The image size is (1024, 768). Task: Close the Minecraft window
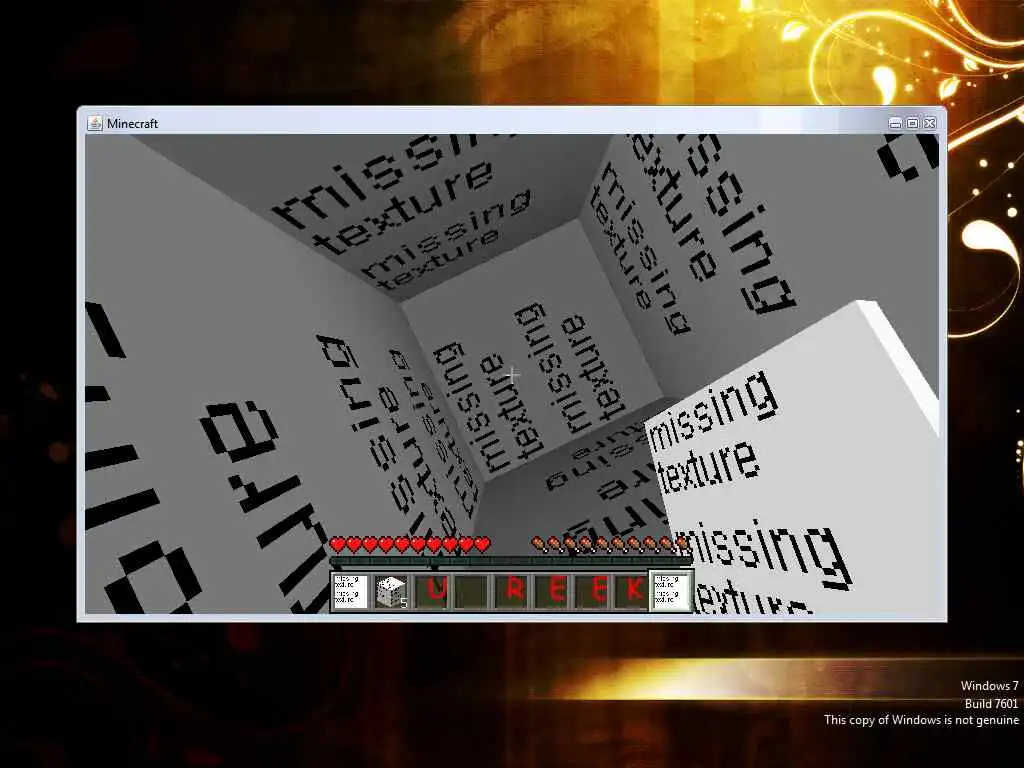[x=930, y=123]
